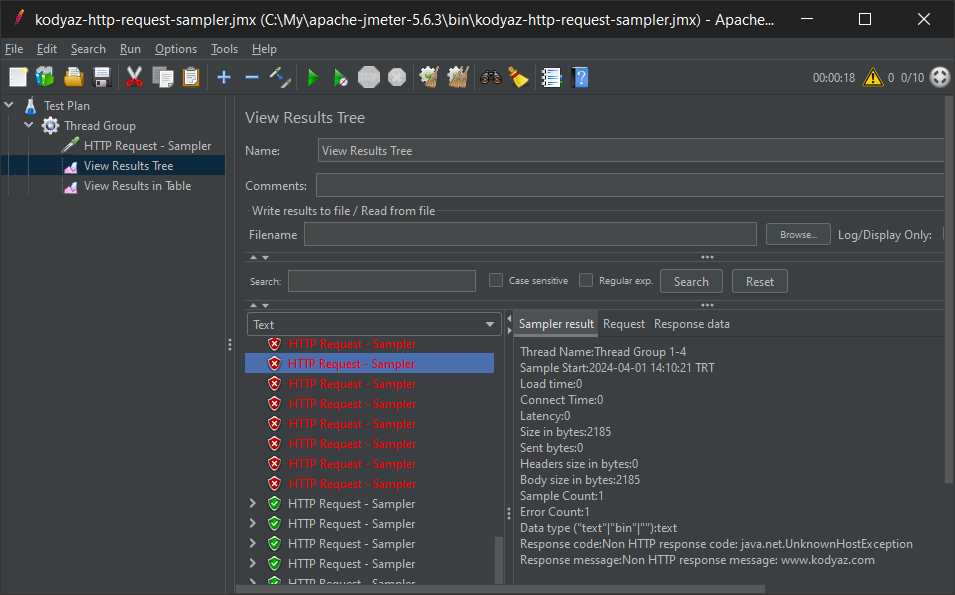
Task: Open the Help menu
Action: point(264,49)
